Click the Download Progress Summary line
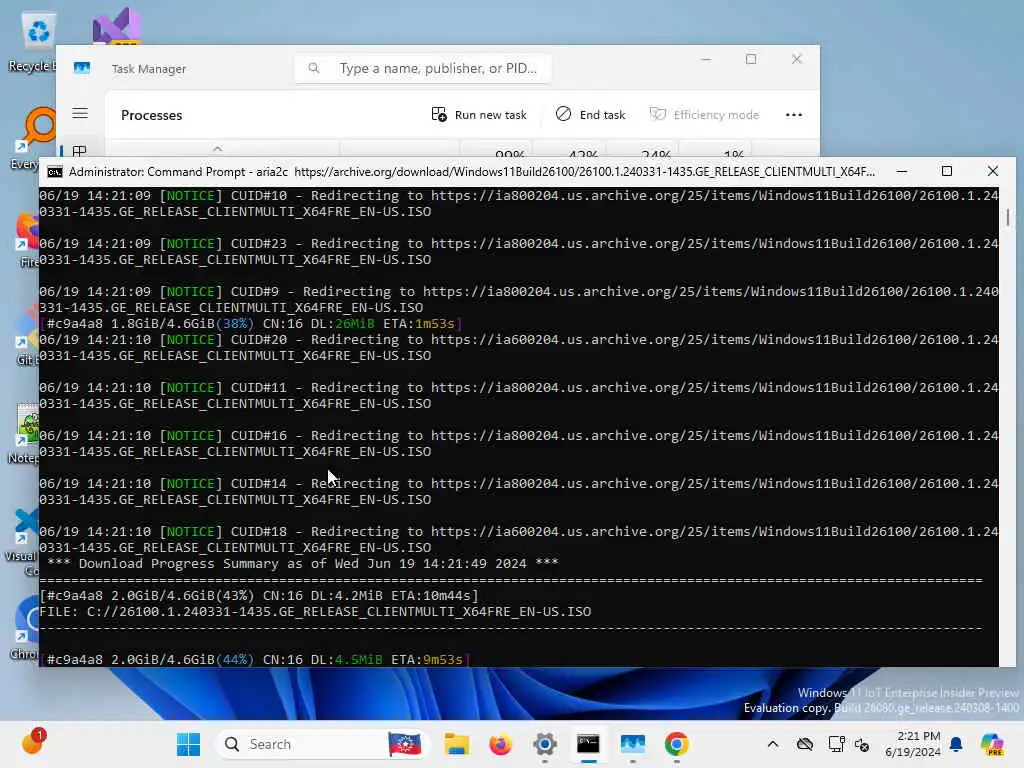The width and height of the screenshot is (1024, 768). (302, 564)
